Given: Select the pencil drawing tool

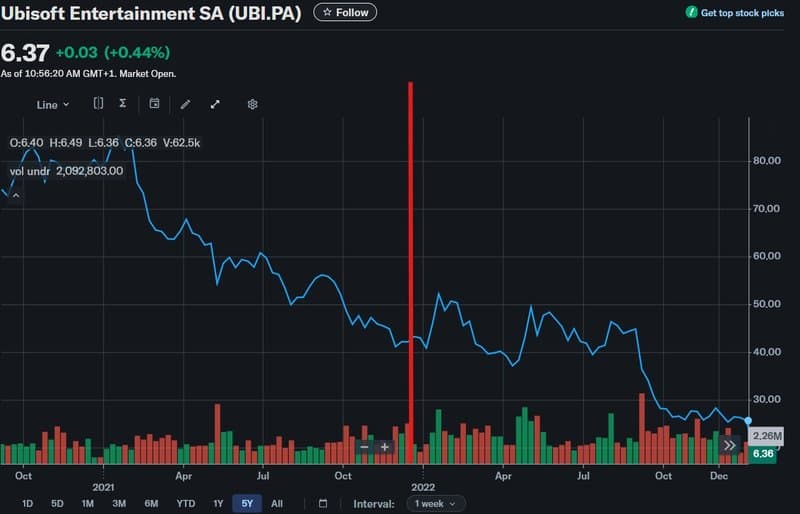Looking at the screenshot, I should (185, 104).
